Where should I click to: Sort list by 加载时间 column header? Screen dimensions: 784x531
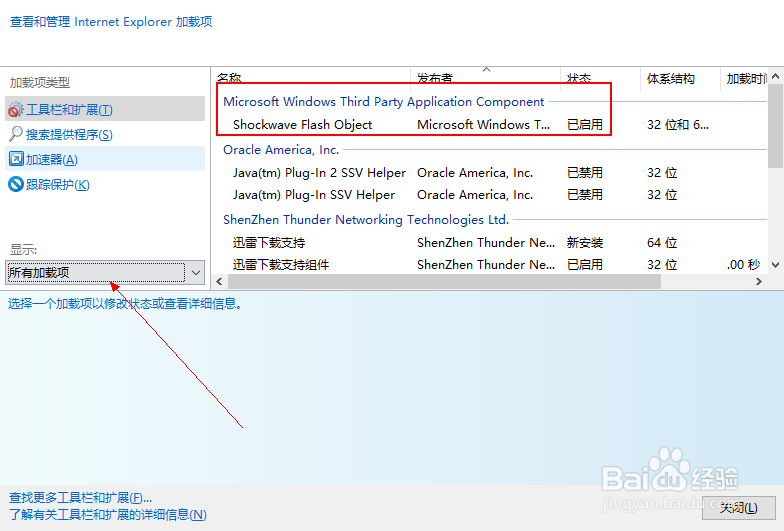tap(744, 78)
